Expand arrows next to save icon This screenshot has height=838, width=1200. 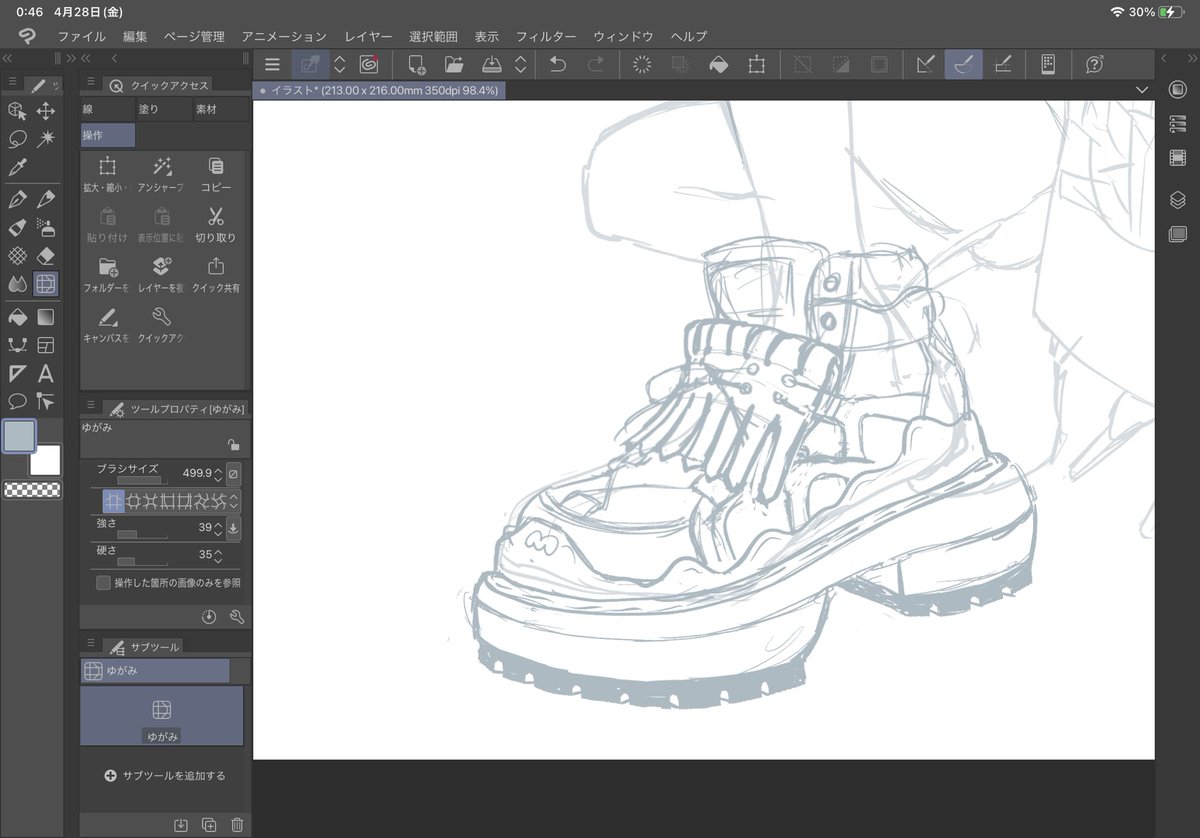point(520,64)
